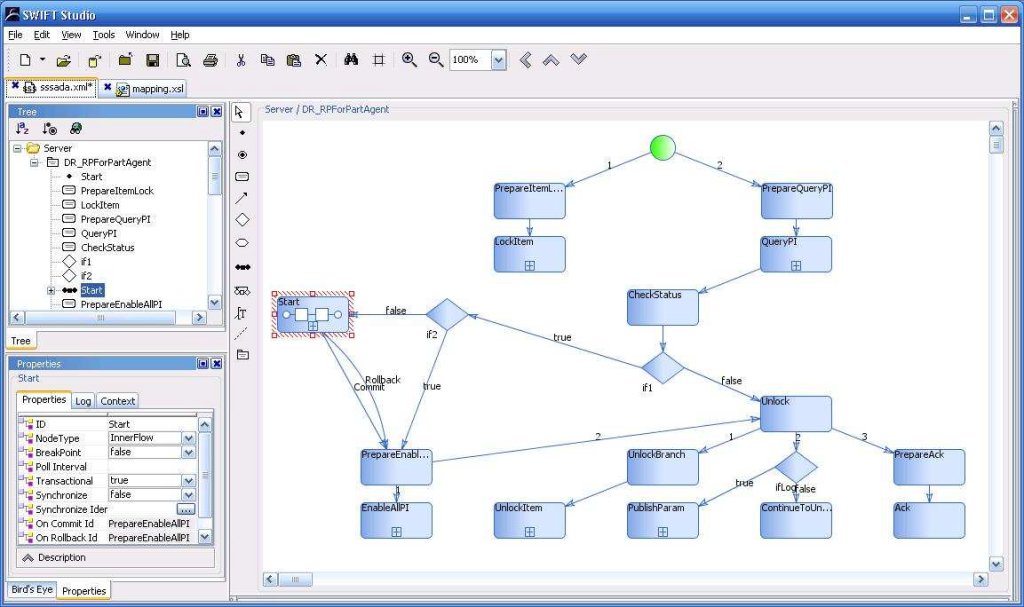
Task: Zoom out with the magnifier minus icon
Action: pos(436,60)
